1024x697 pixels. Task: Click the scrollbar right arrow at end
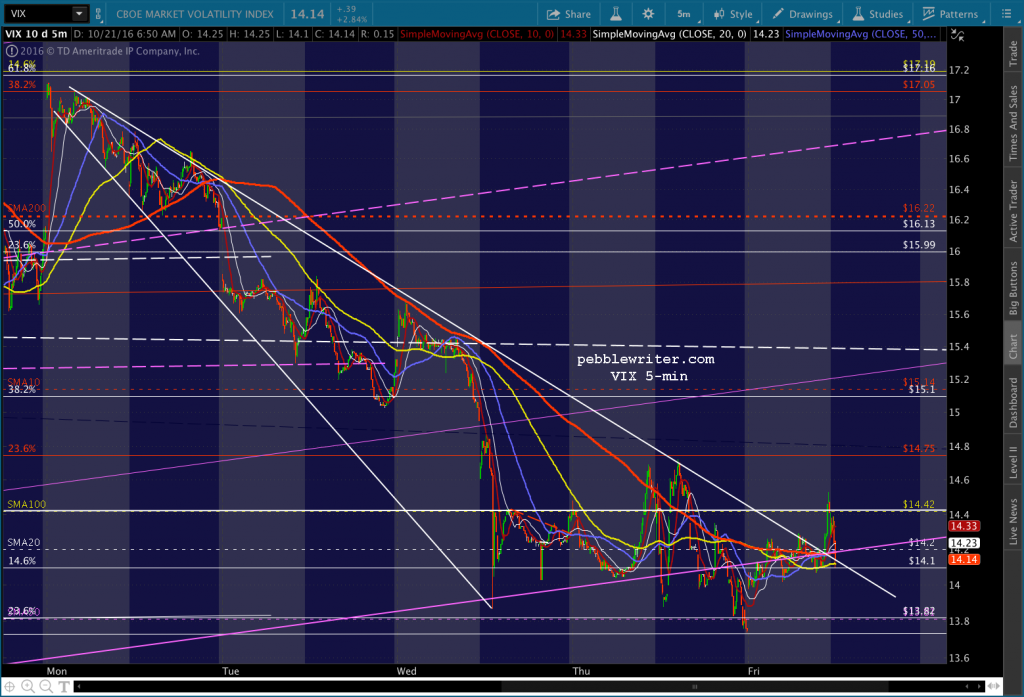(x=980, y=687)
